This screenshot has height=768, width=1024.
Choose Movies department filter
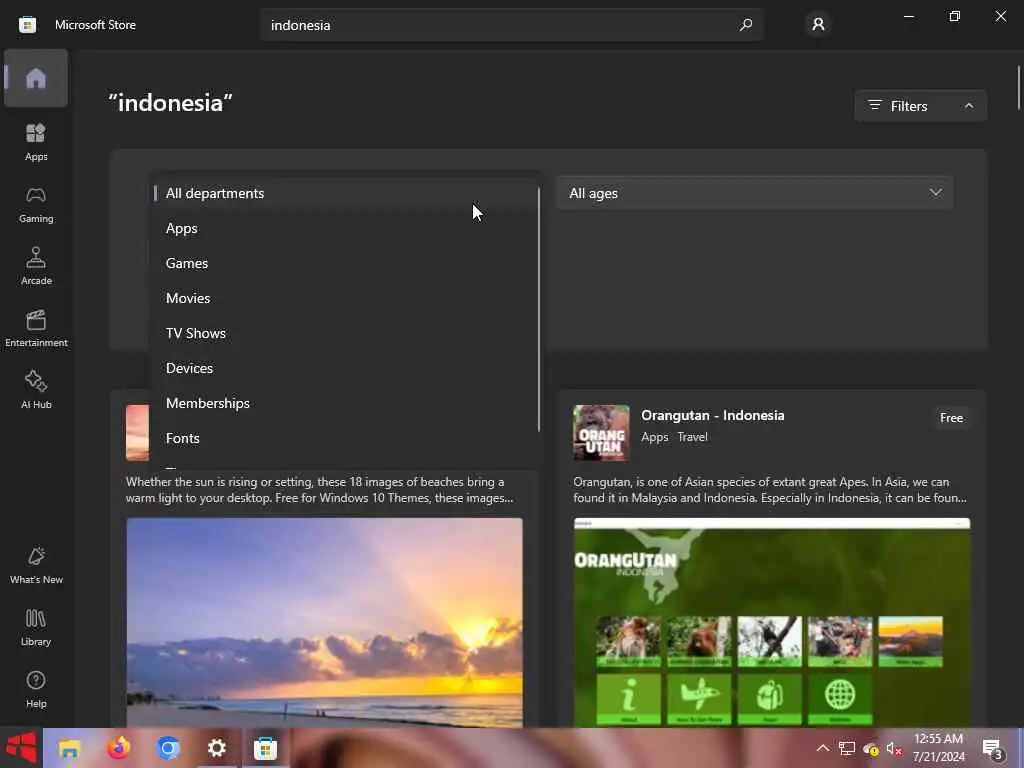344,298
